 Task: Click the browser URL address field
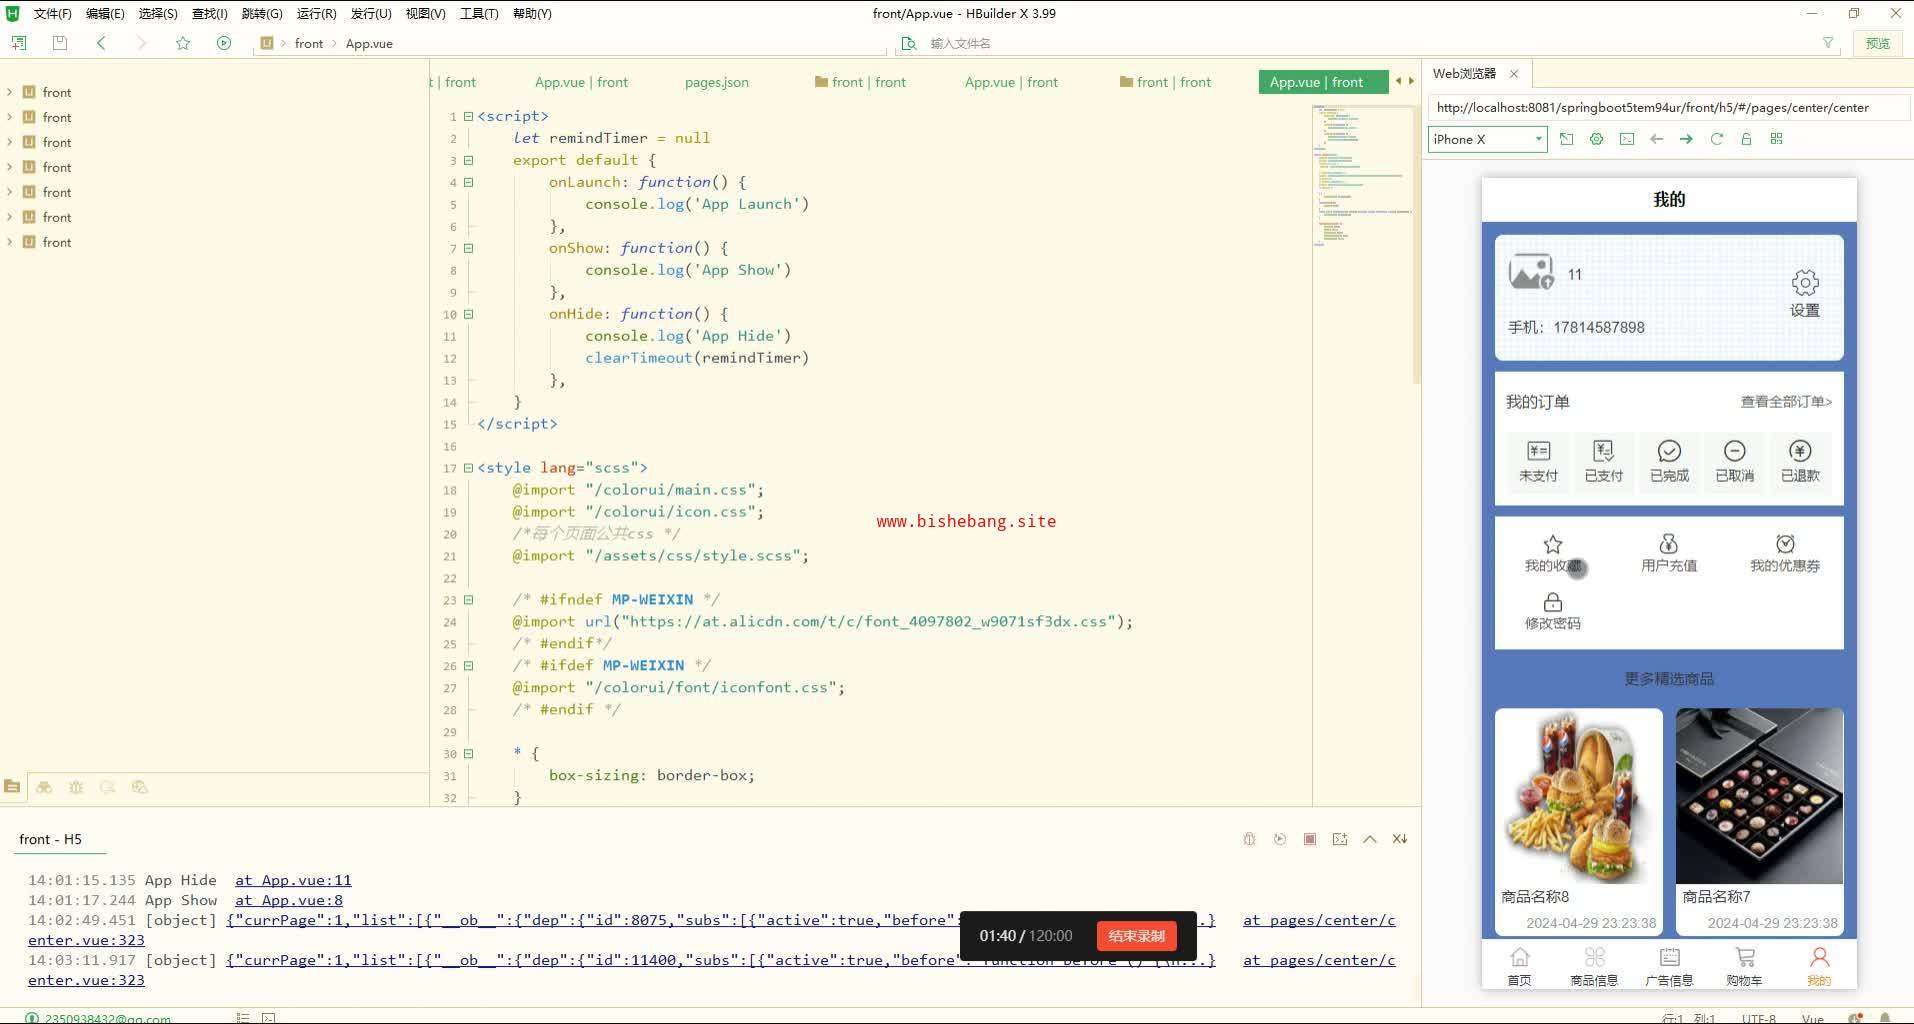point(1667,107)
